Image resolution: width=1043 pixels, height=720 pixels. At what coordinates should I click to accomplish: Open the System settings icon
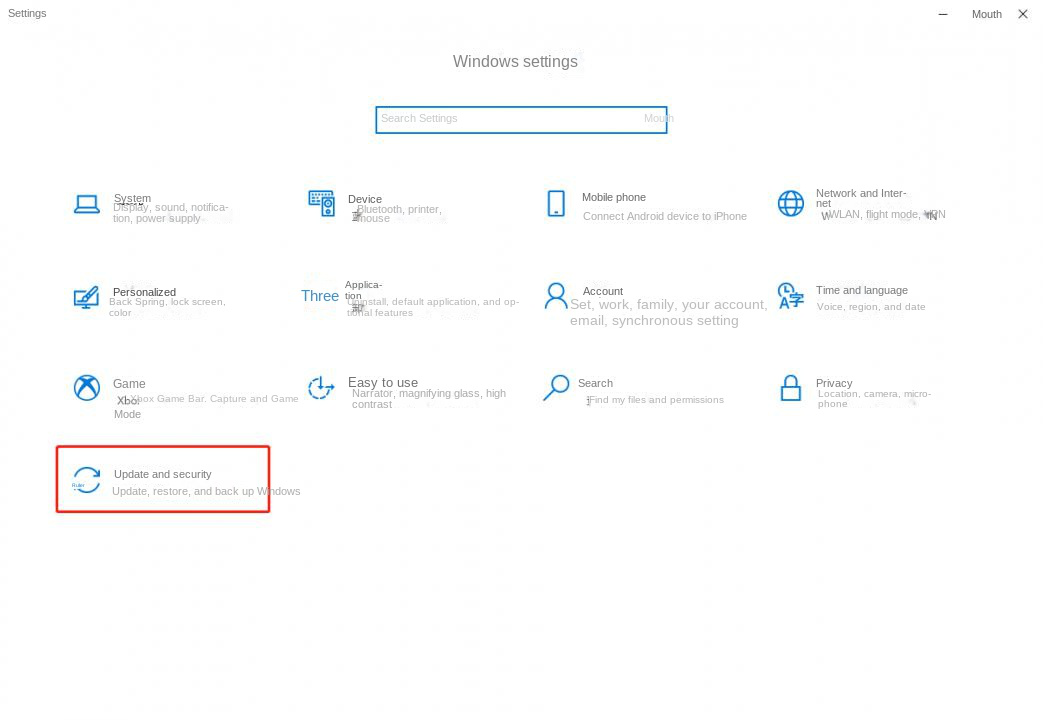pos(87,203)
